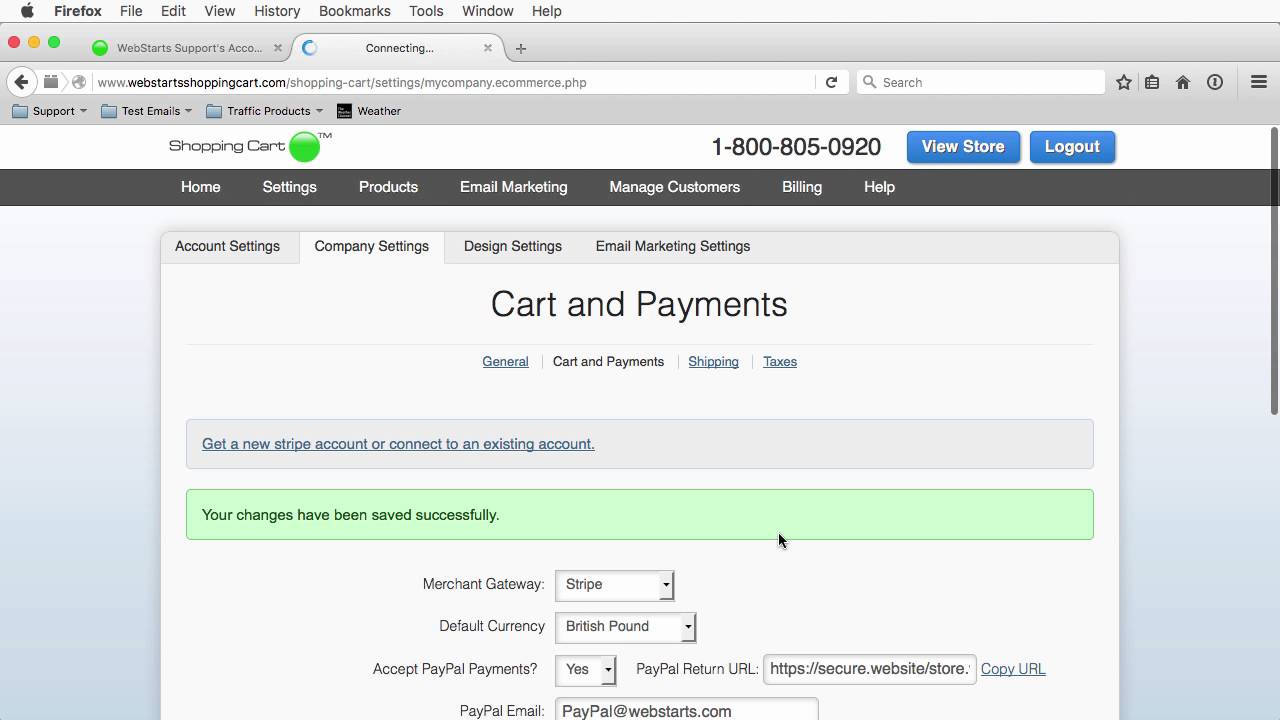Viewport: 1280px width, 720px height.
Task: Open the Default Currency dropdown
Action: click(625, 626)
